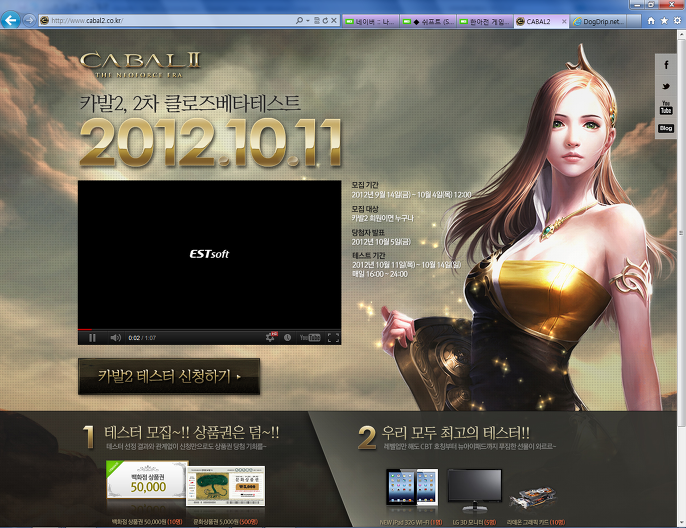Click 카발2 테스터 신청하기 button
Viewport: 686px width, 528px height.
[x=169, y=376]
